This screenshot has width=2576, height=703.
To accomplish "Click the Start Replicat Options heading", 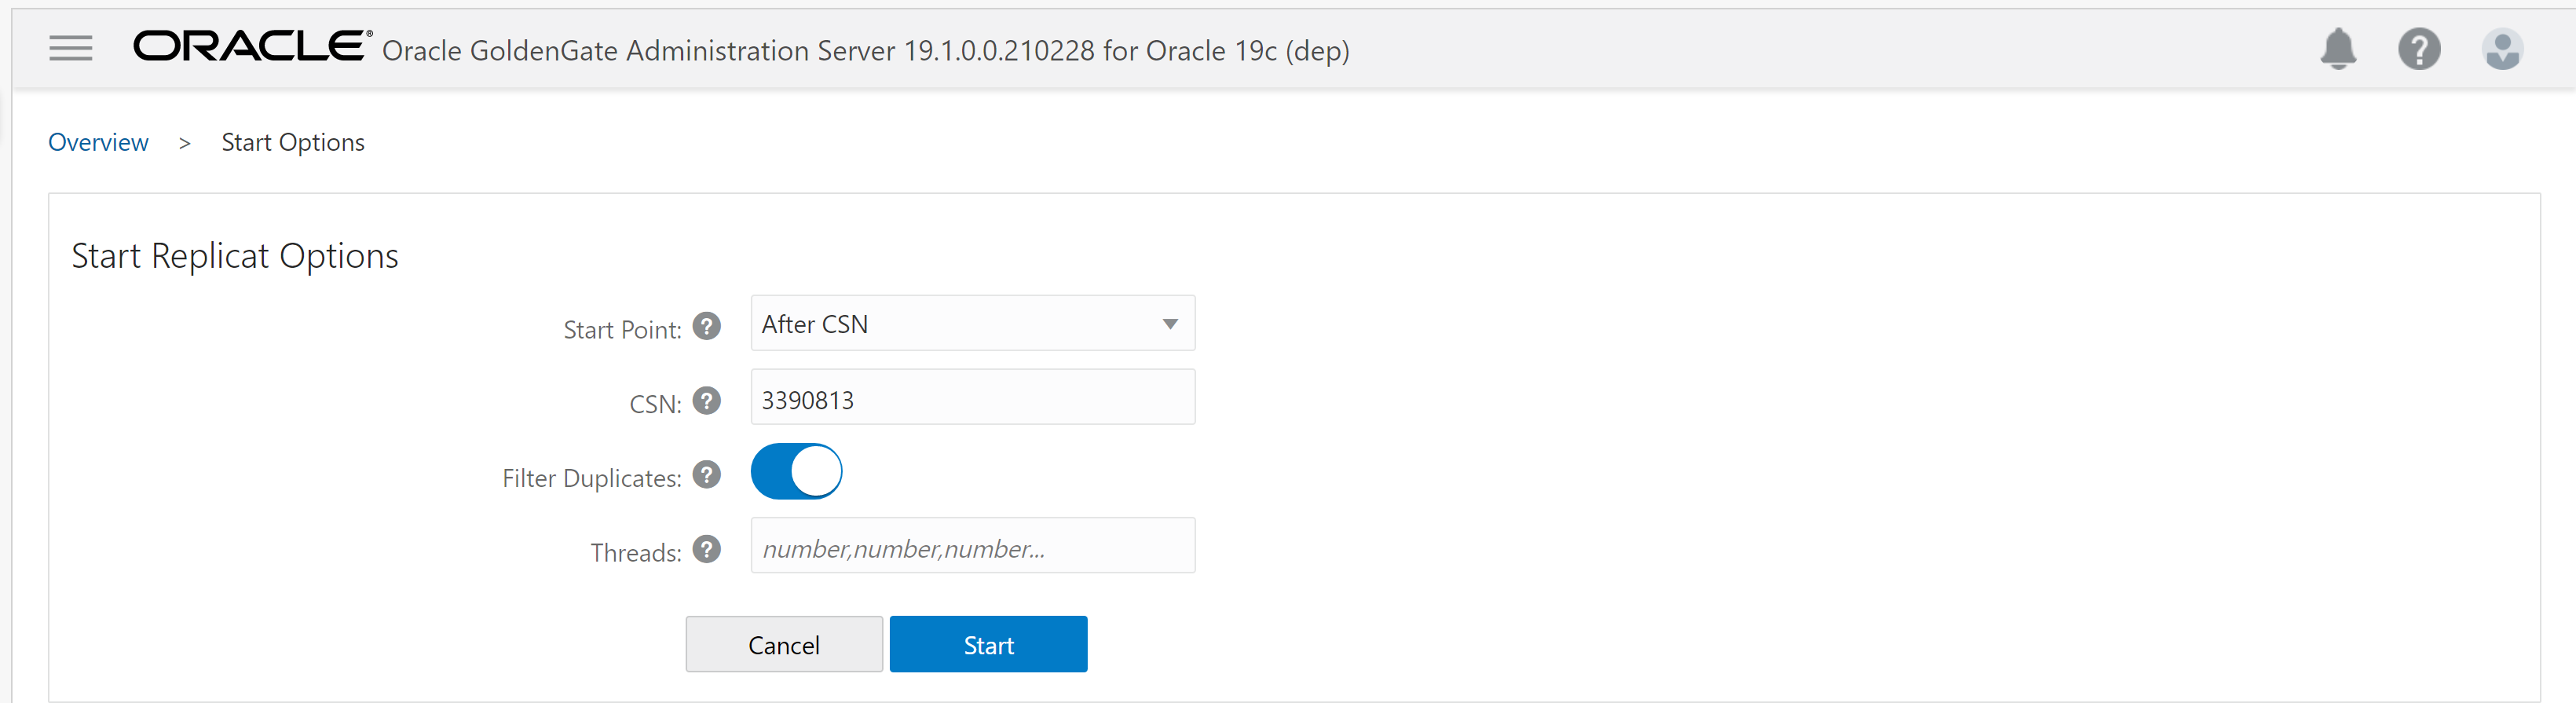I will tap(235, 256).
